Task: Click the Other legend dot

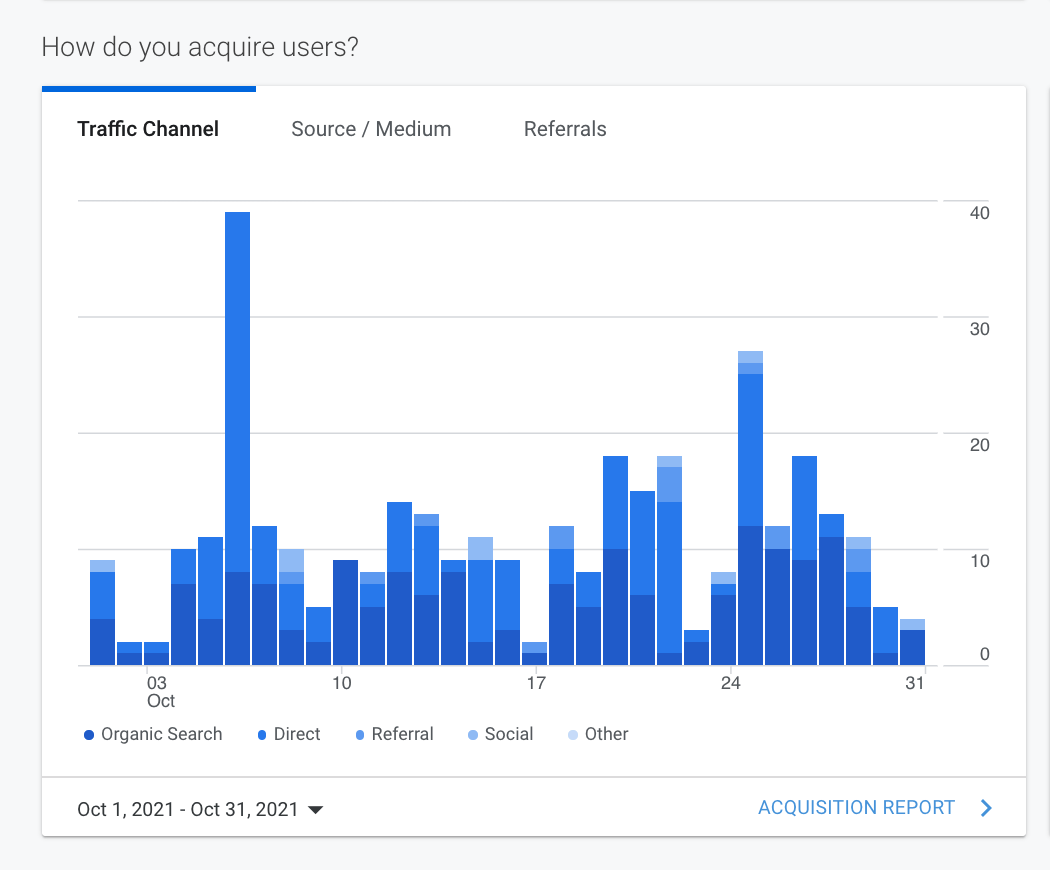Action: 572,735
